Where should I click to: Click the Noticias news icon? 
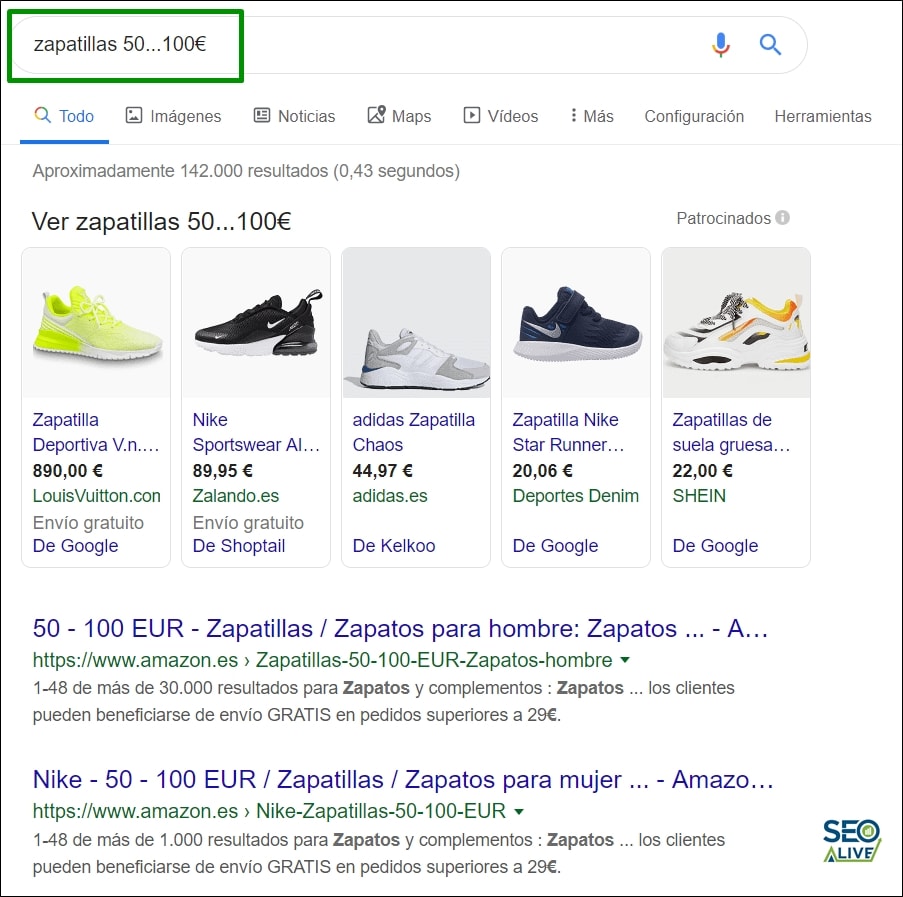tap(262, 116)
